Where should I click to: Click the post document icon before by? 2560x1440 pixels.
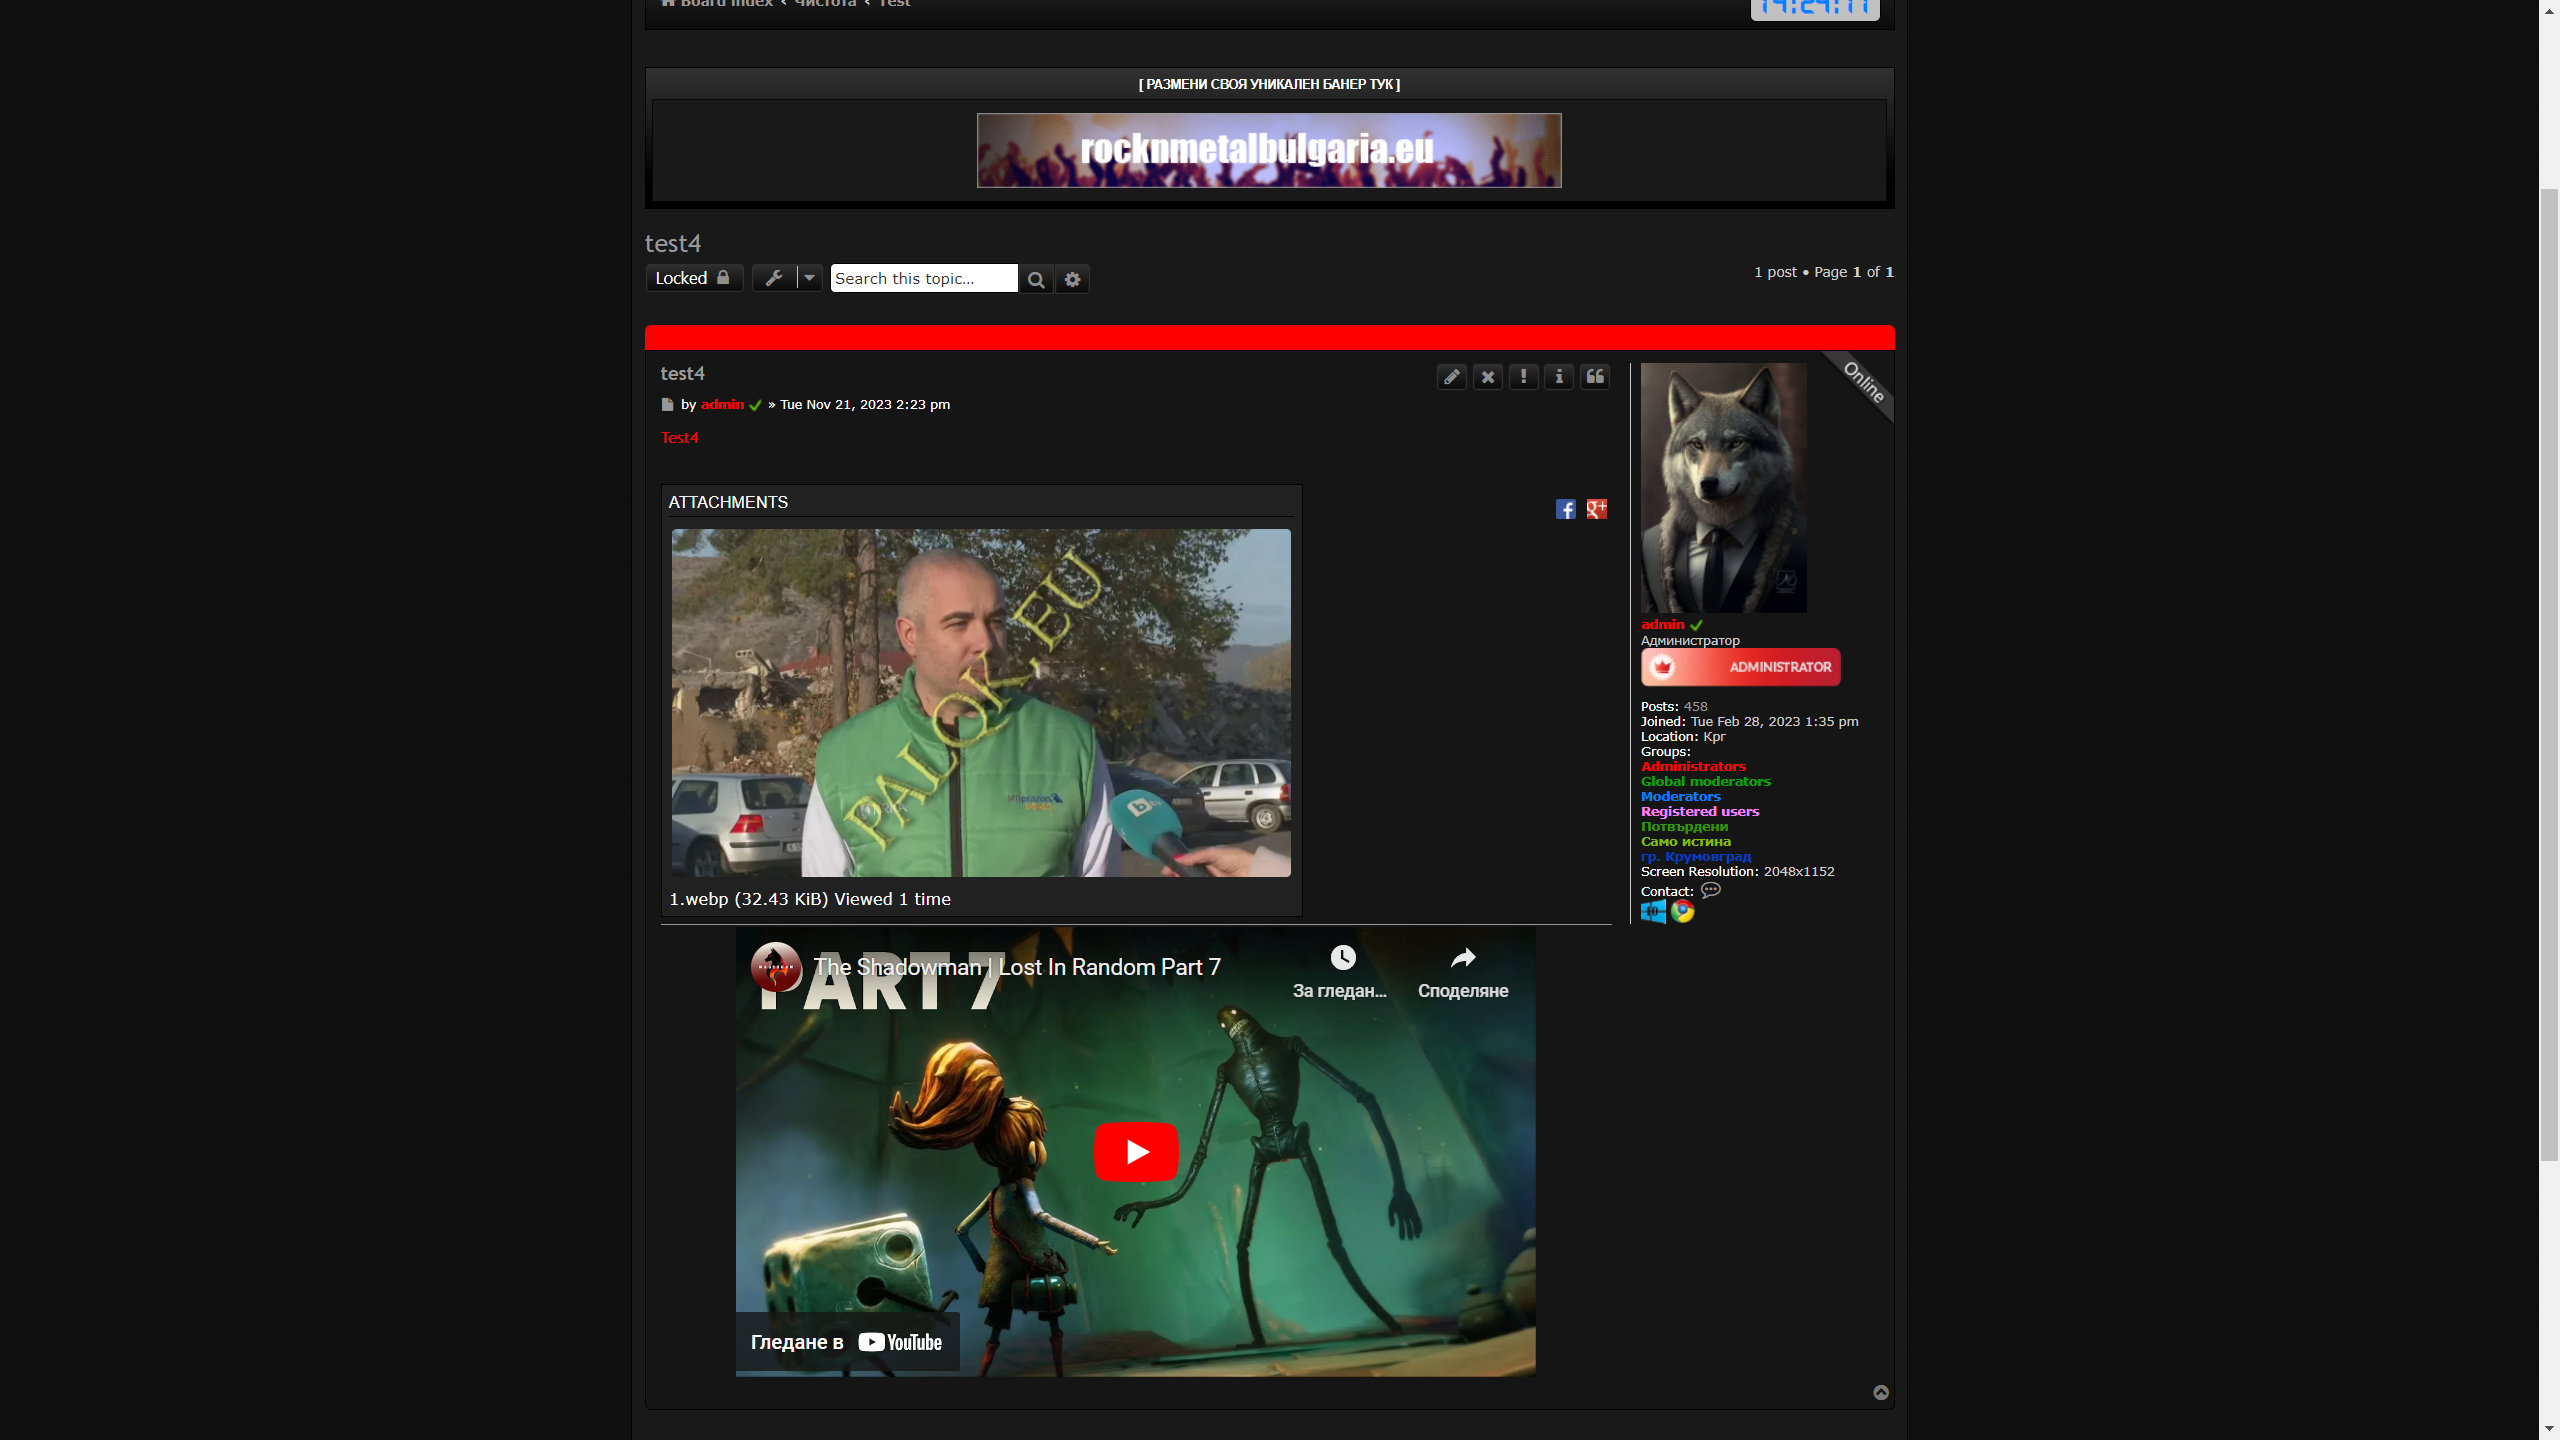click(667, 405)
